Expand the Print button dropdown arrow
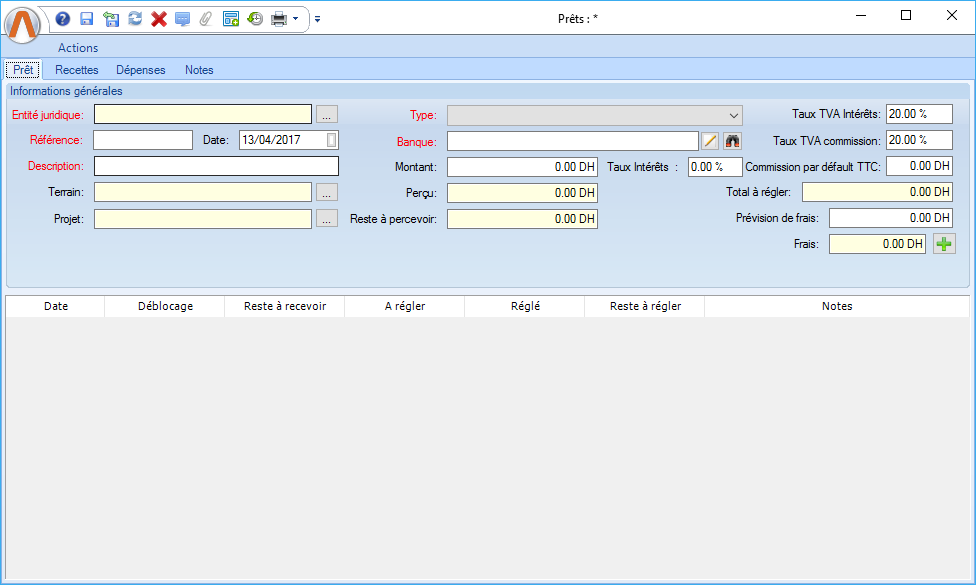The image size is (976, 585). (296, 18)
